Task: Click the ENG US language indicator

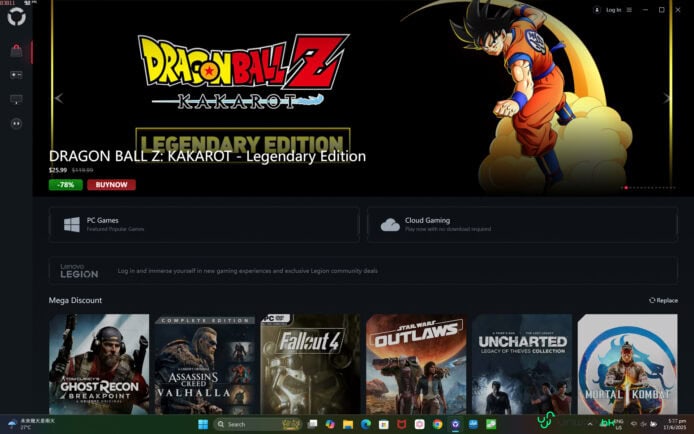Action: (x=618, y=425)
